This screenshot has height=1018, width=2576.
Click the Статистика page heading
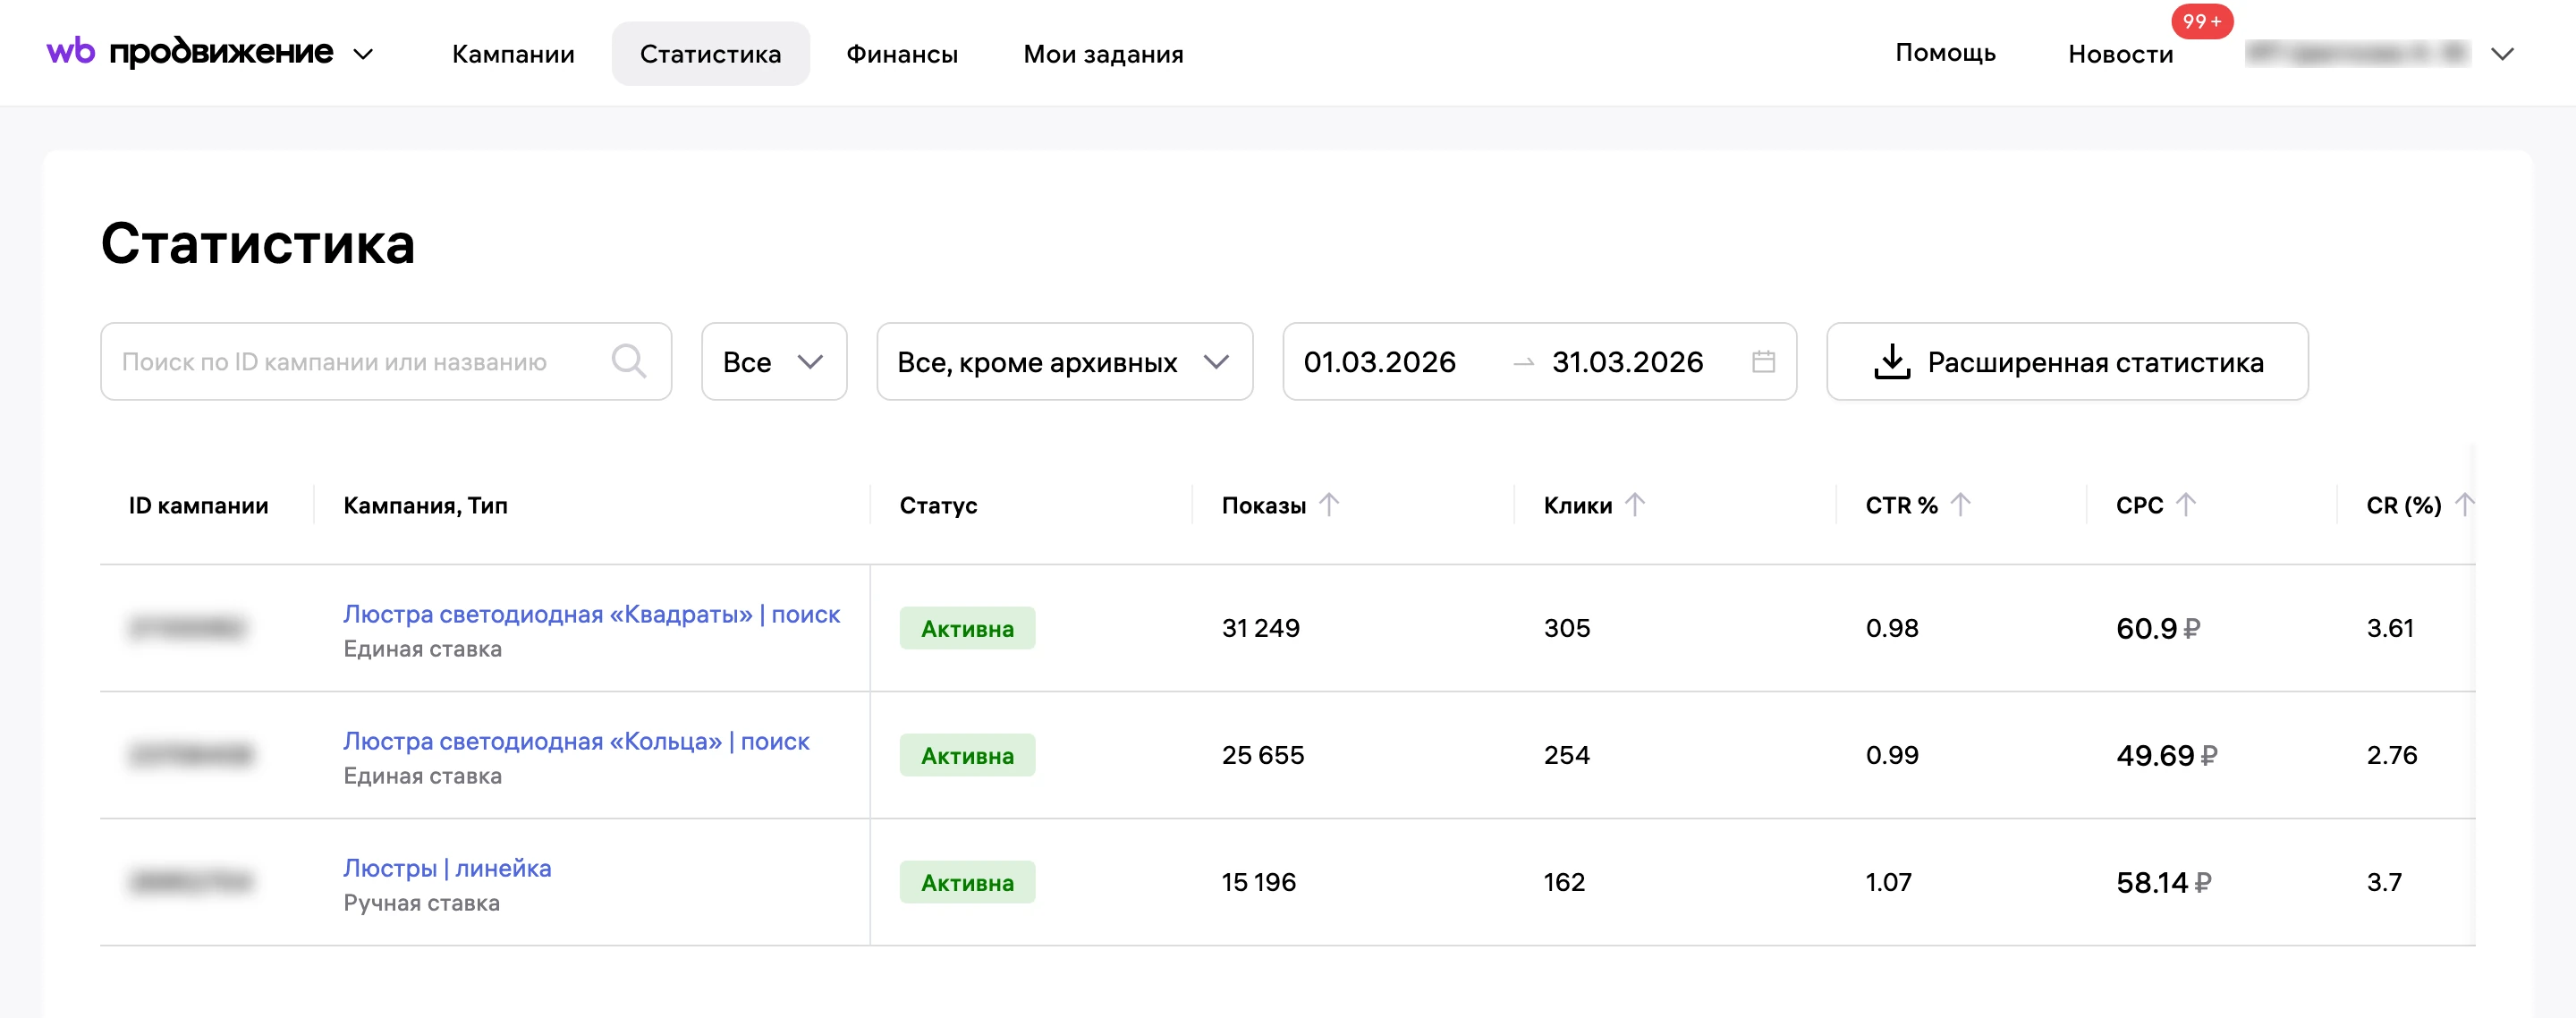258,243
